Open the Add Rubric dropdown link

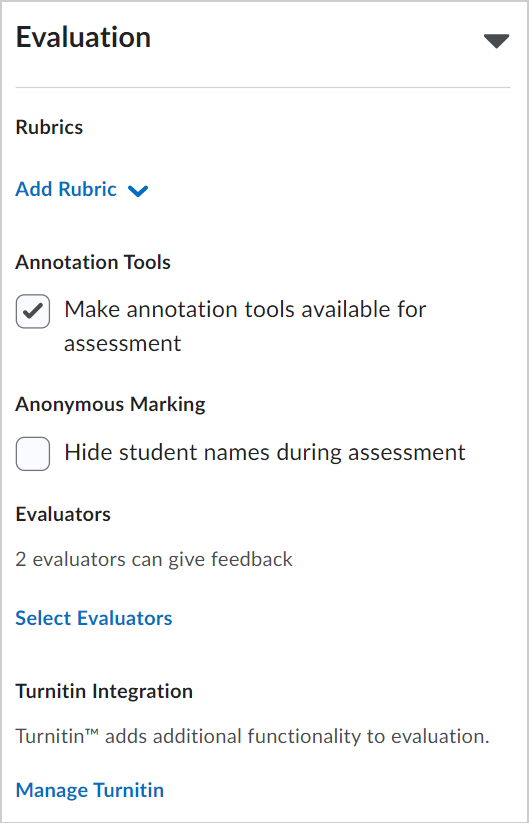click(82, 189)
